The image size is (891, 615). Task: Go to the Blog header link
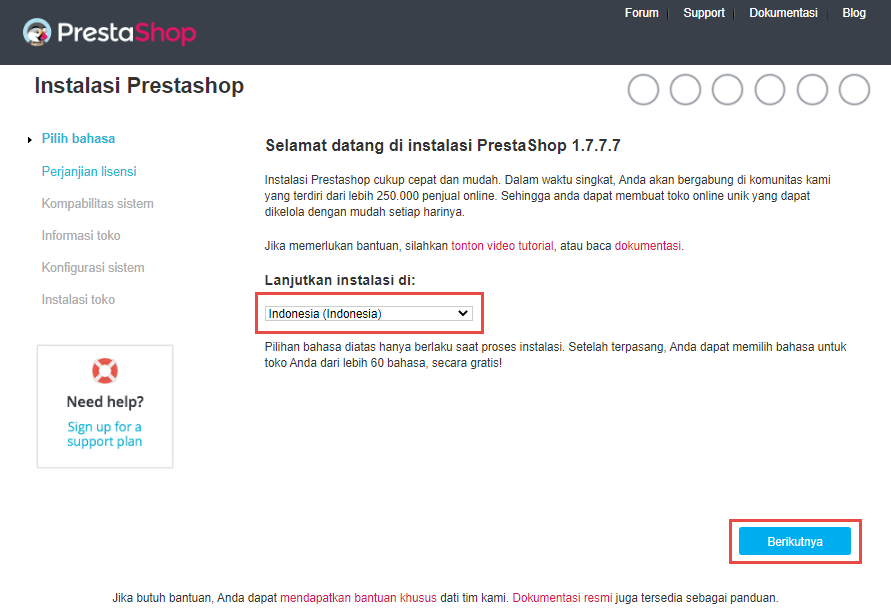click(854, 13)
